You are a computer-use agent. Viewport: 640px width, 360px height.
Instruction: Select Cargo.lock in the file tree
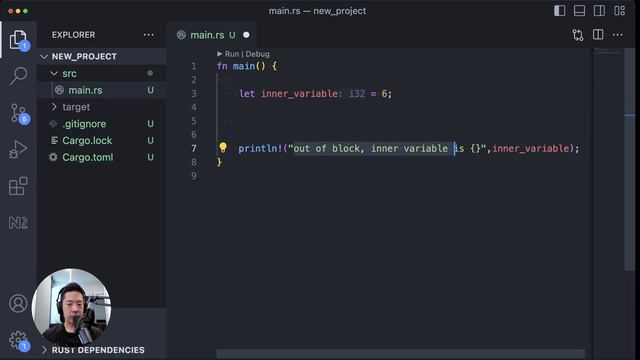(87, 140)
